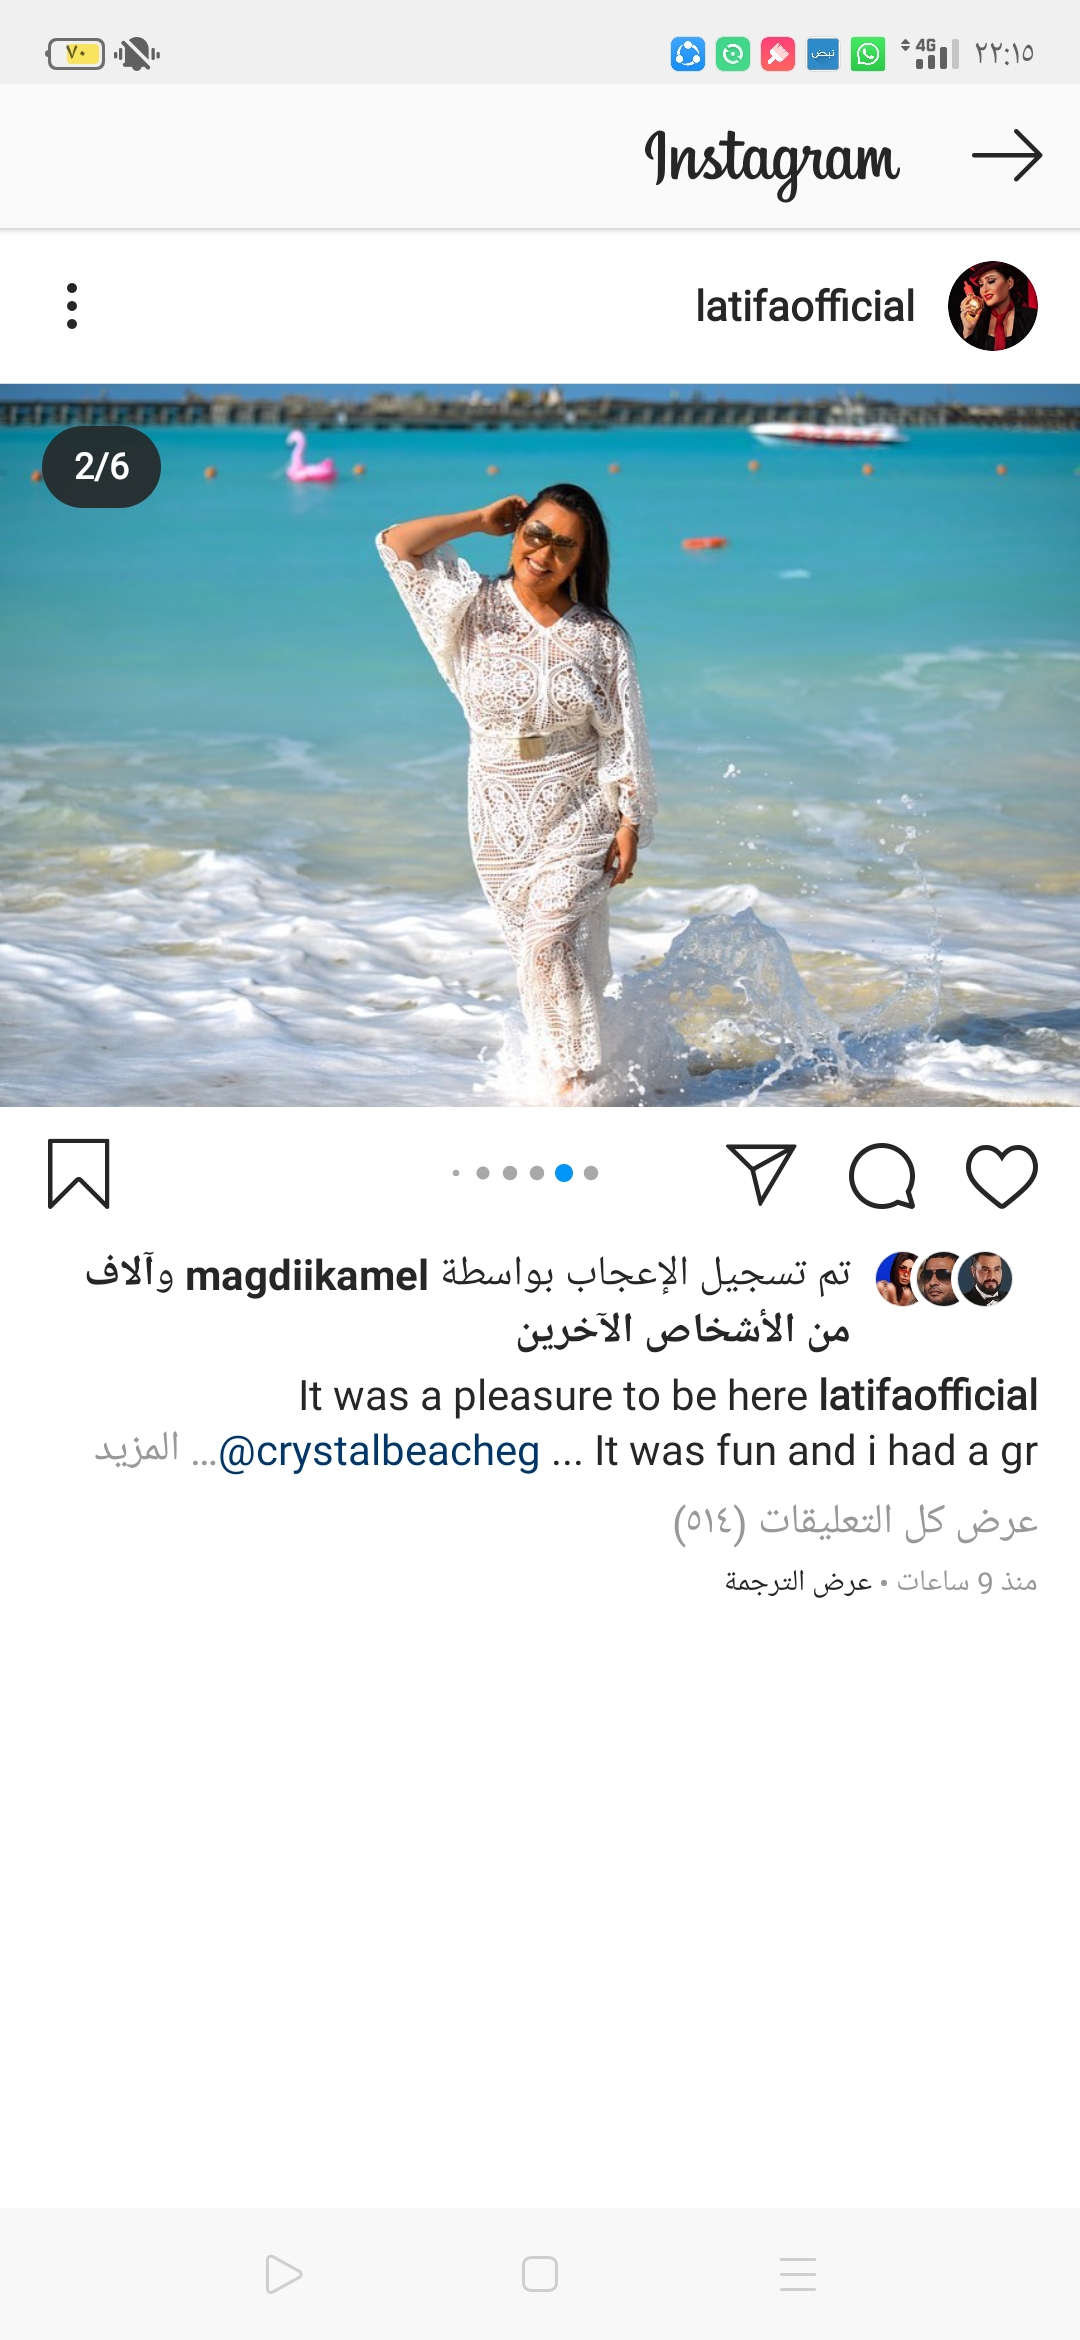Viewport: 1080px width, 2340px height.
Task: Save the post with the bookmark icon
Action: click(x=79, y=1174)
